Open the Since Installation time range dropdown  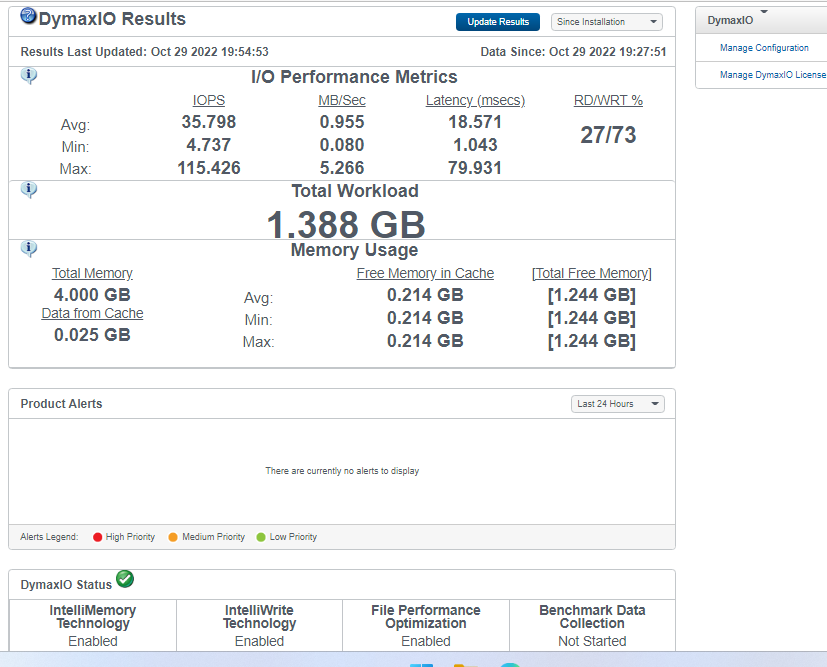[607, 22]
